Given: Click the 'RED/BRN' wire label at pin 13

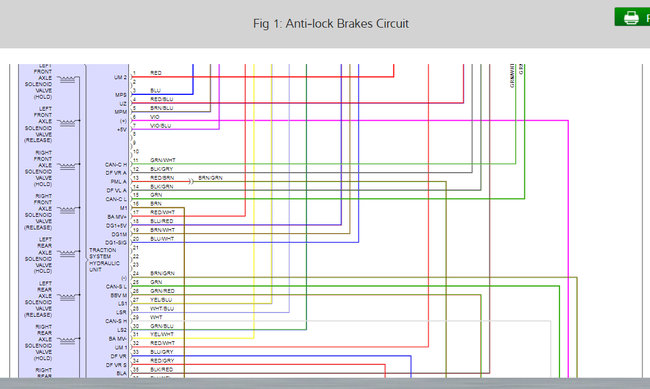Looking at the screenshot, I should click(162, 178).
